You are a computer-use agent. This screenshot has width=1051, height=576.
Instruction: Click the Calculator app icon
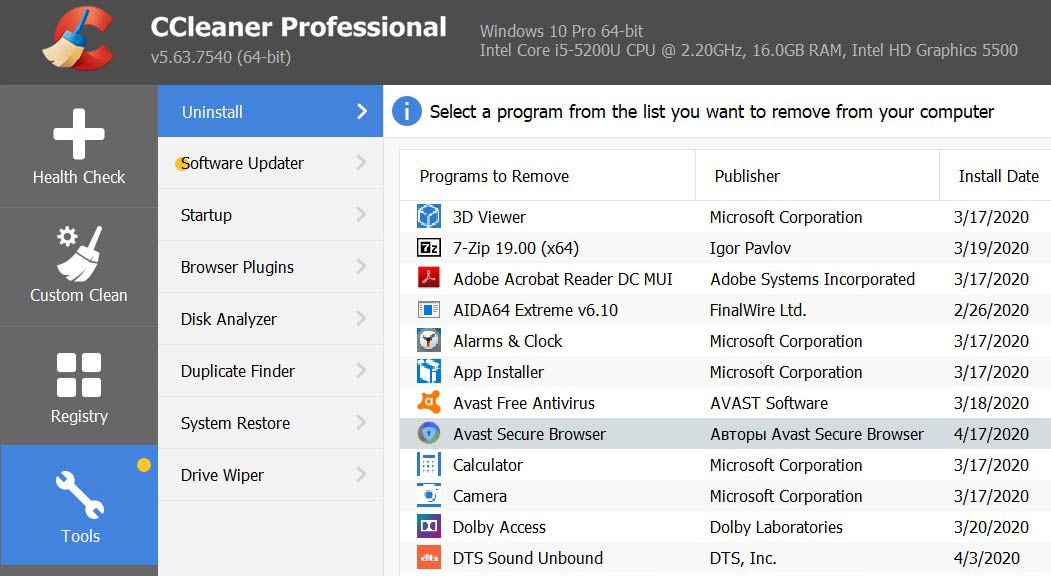[429, 465]
